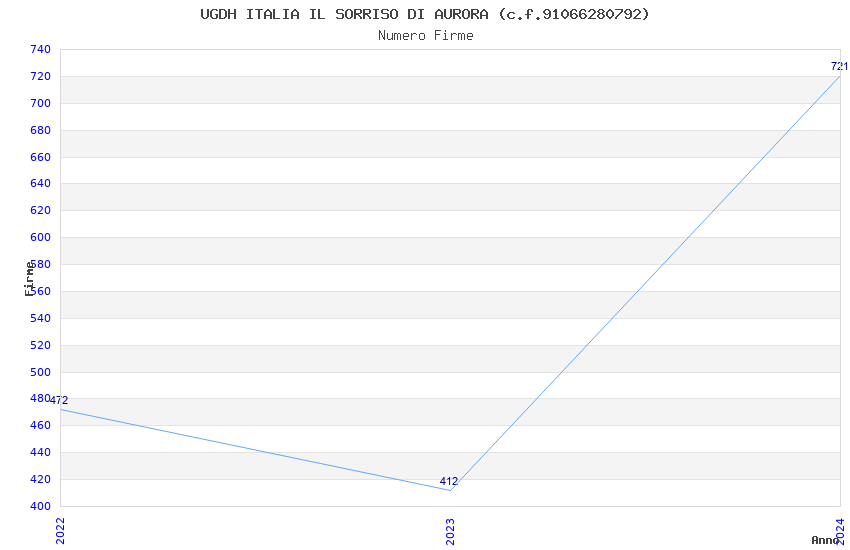Click the y-axis value 540
The height and width of the screenshot is (550, 850).
click(41, 318)
